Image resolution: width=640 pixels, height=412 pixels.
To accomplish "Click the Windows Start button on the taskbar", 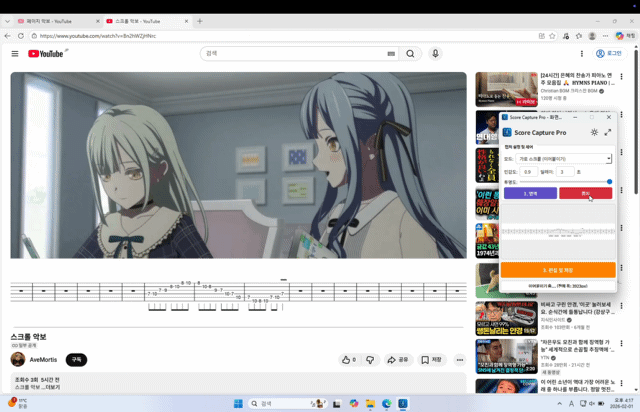I will (x=238, y=403).
